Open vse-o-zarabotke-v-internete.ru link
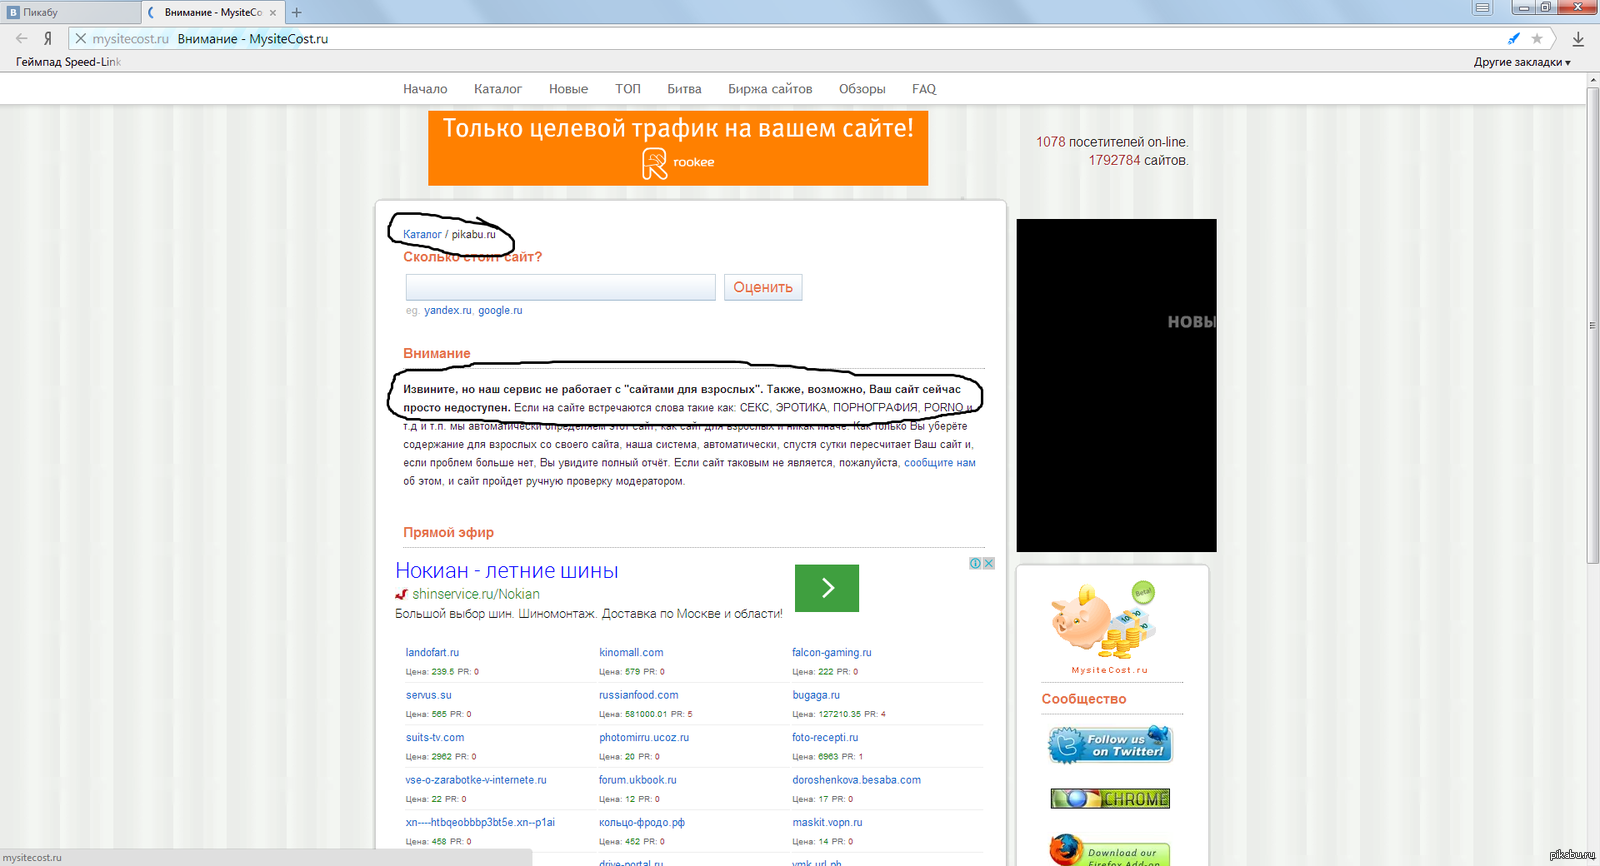 click(476, 780)
